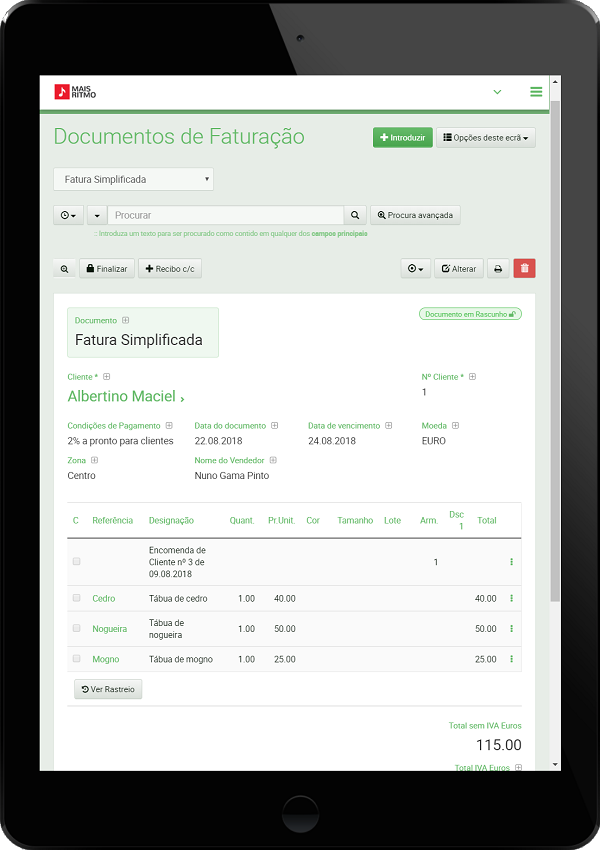
Task: Click the scrollbar down arrow
Action: pyautogui.click(x=555, y=764)
